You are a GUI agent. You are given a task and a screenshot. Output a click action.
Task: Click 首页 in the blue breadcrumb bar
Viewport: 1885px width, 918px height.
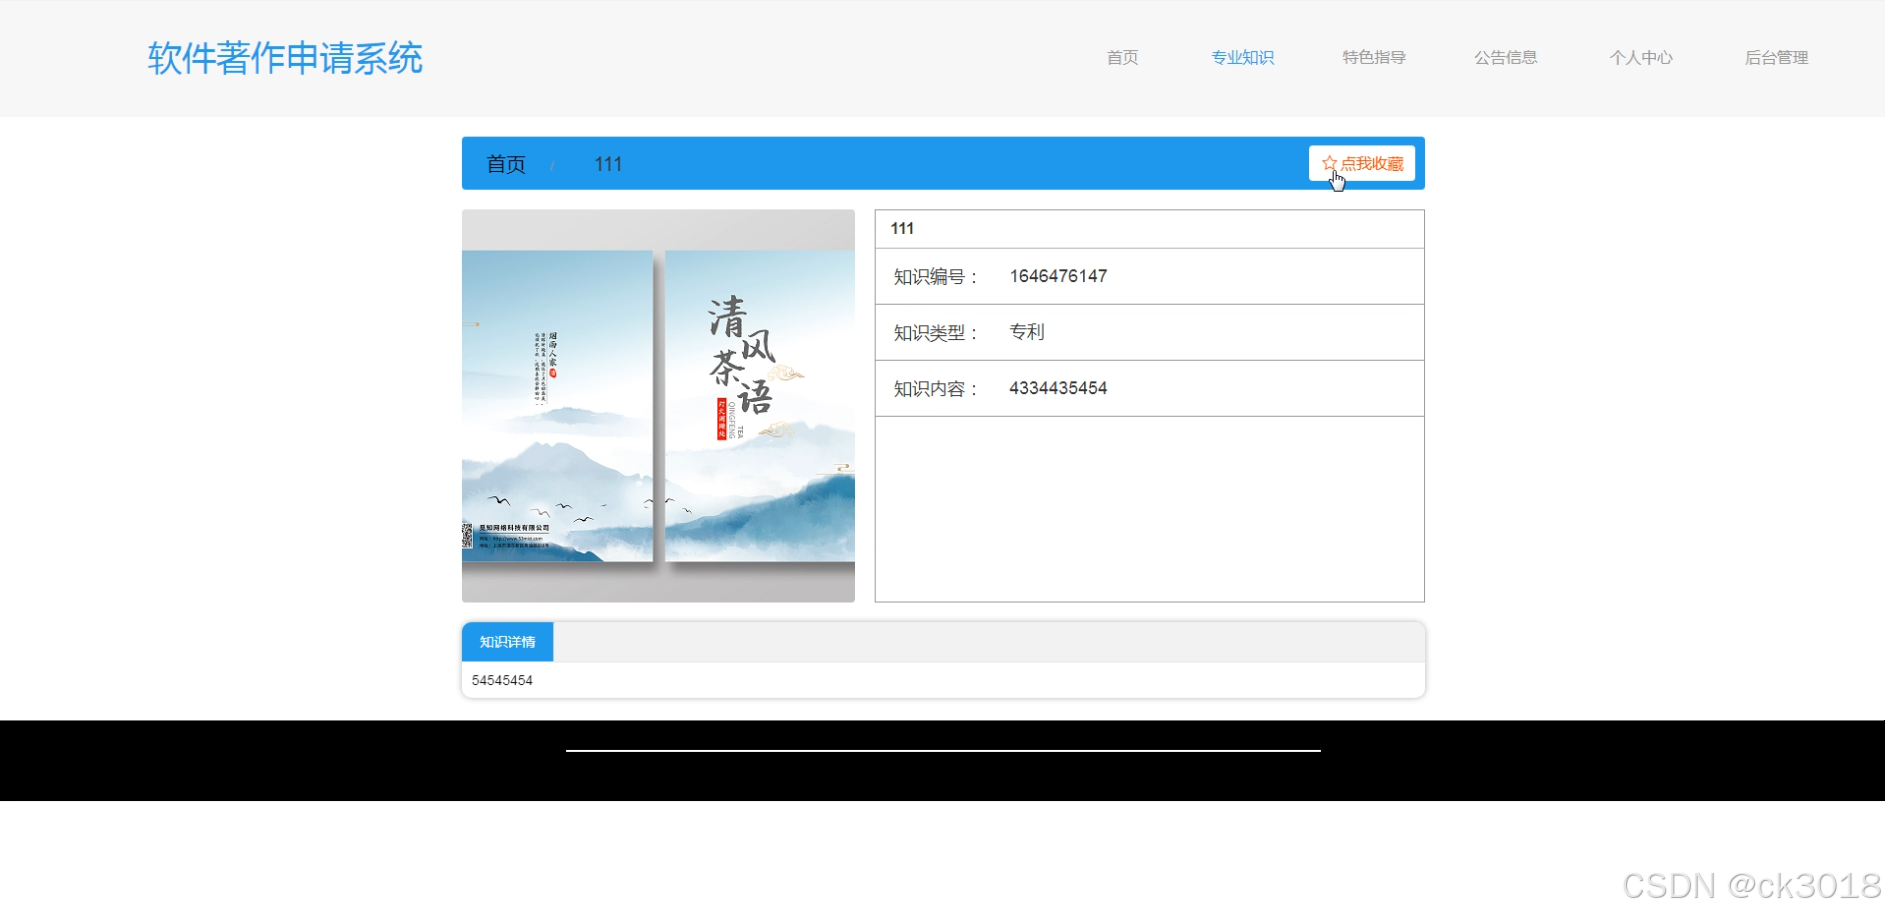pyautogui.click(x=506, y=164)
